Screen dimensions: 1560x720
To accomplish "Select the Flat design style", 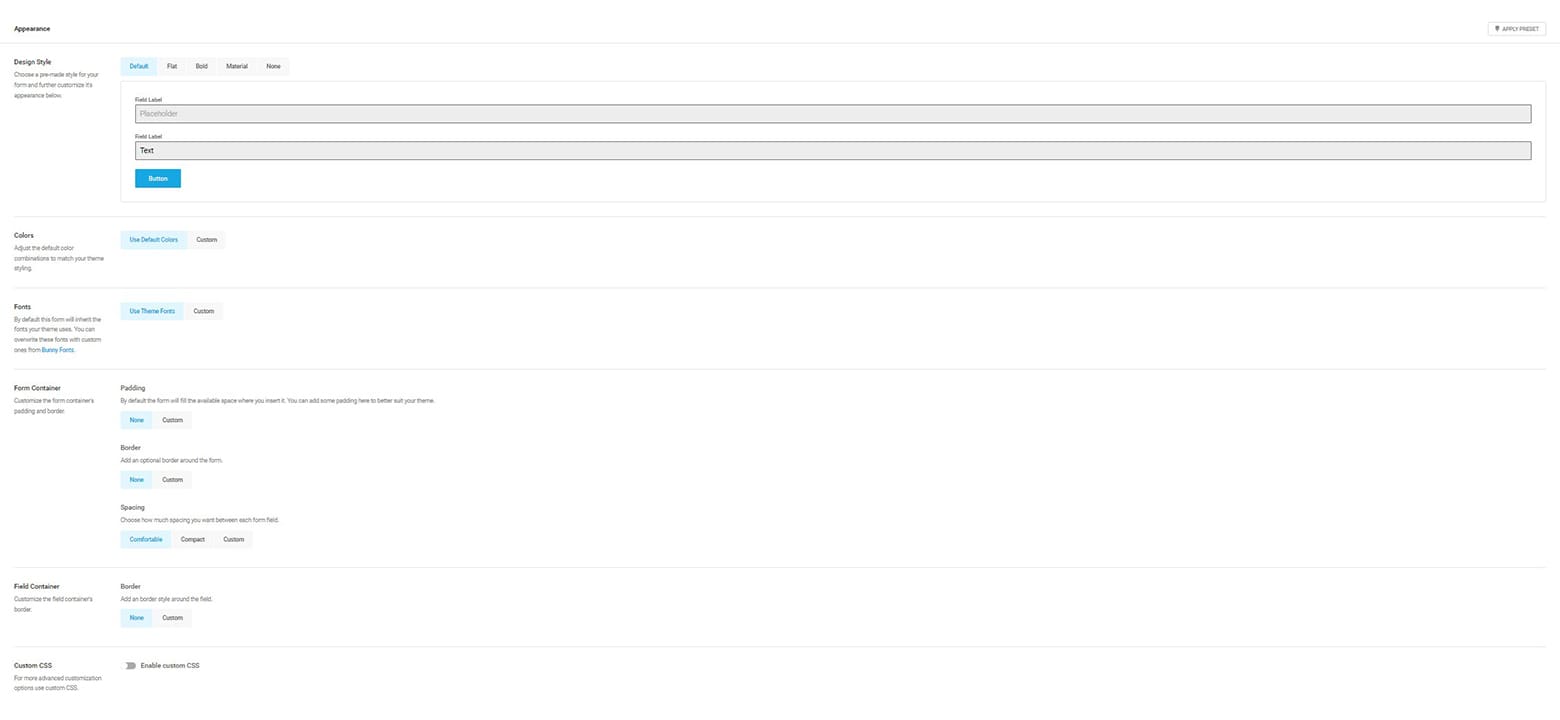I will 171,66.
